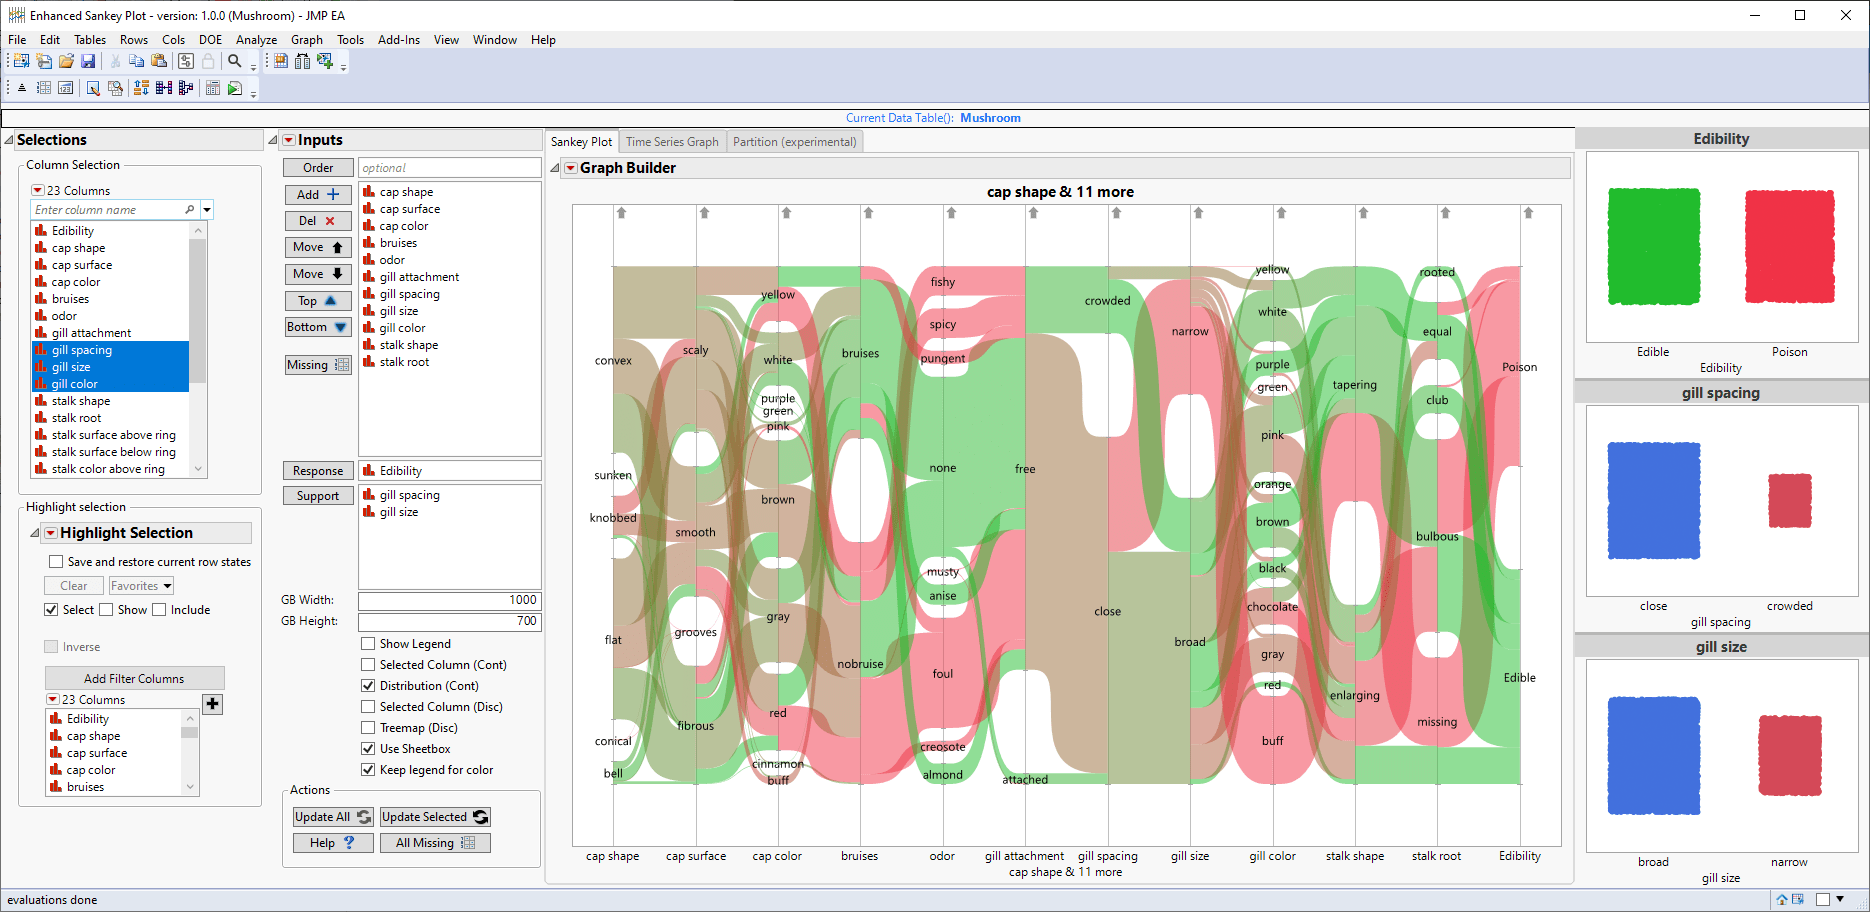Viewport: 1870px width, 912px height.
Task: Click the Home window icon in the status bar
Action: 1782,899
